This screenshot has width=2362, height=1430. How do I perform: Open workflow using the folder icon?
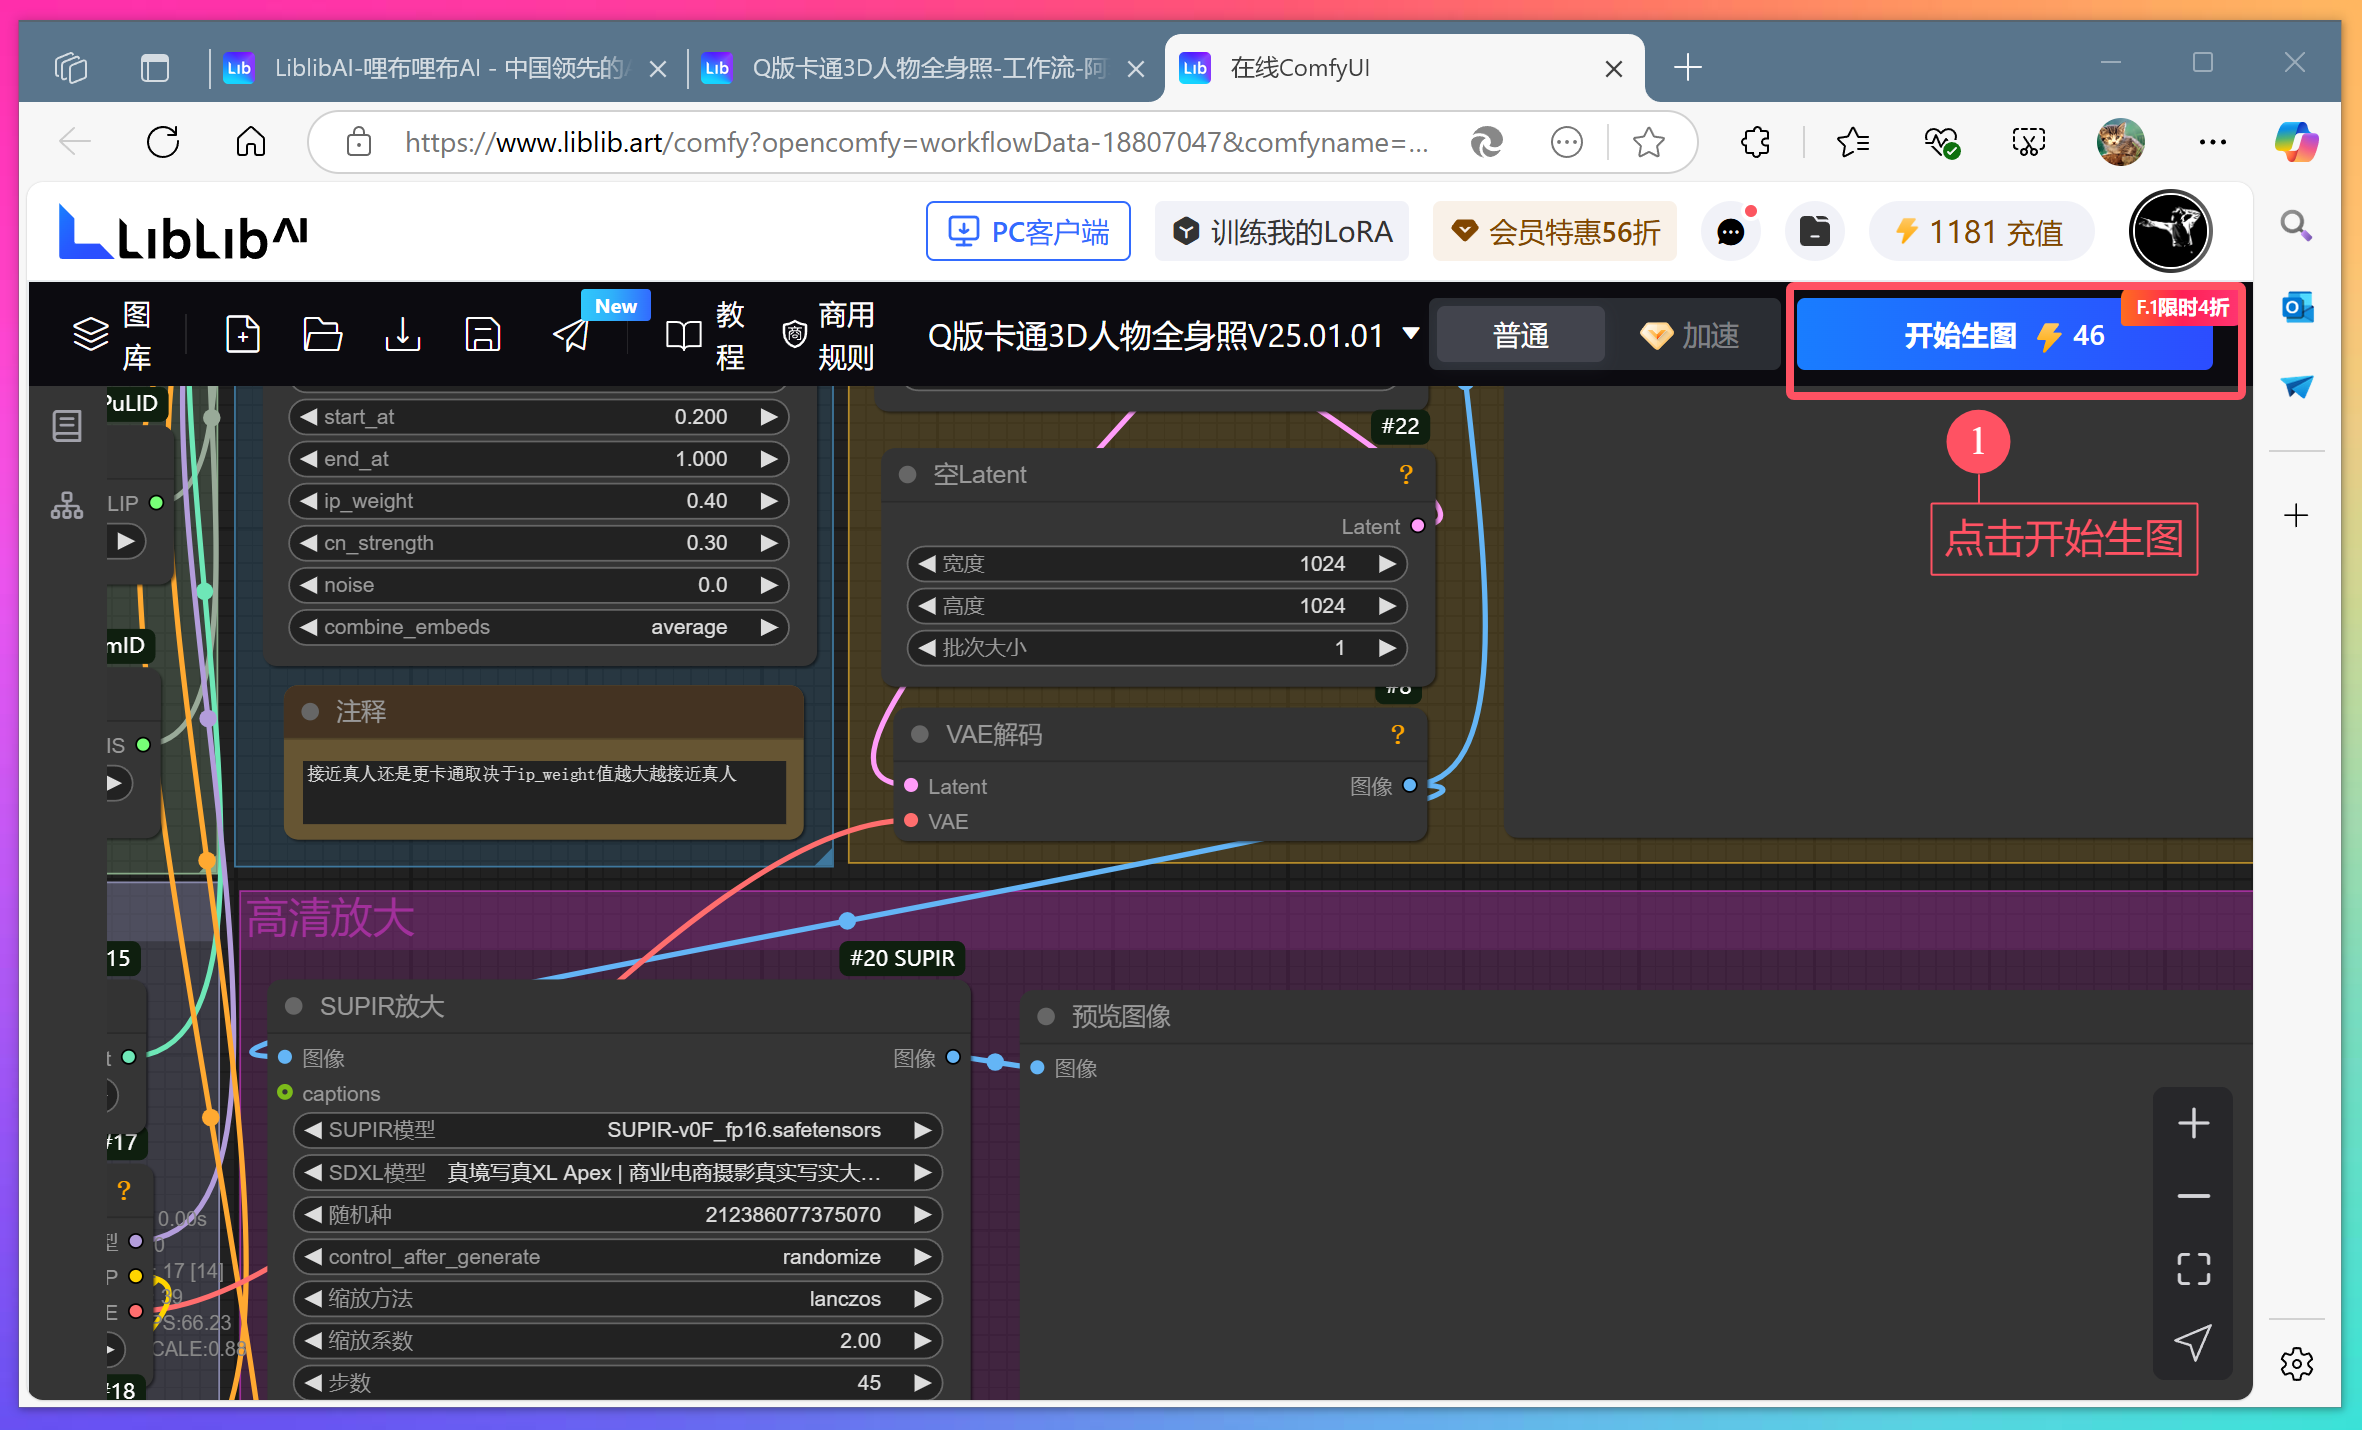[x=322, y=334]
